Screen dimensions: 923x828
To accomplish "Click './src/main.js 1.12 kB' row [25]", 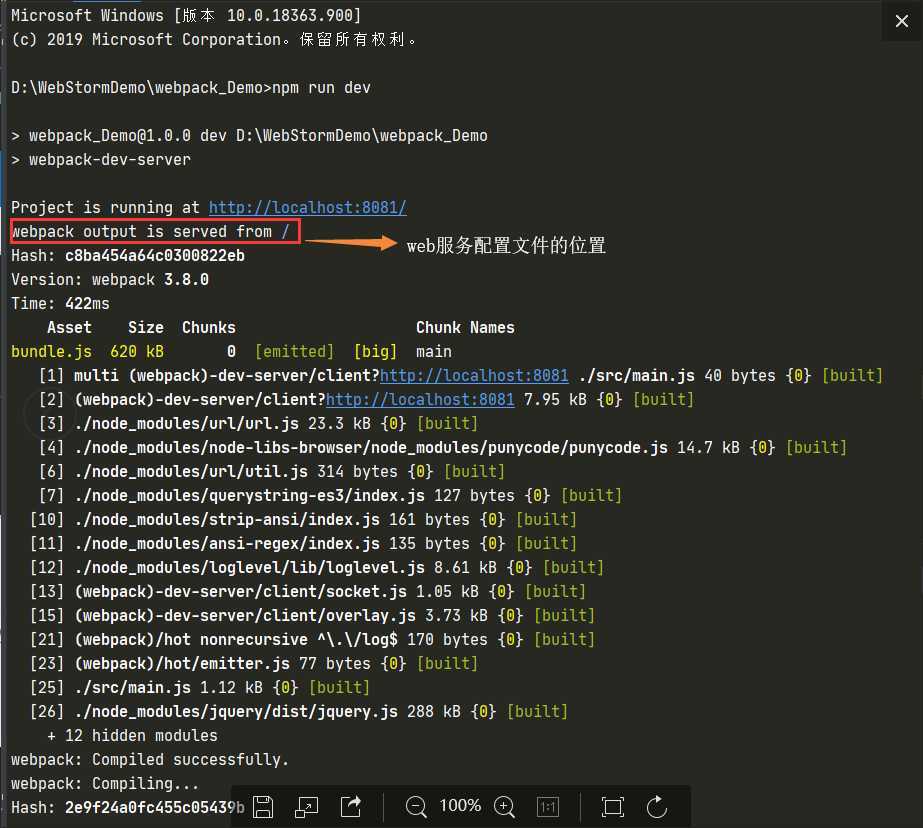I will point(200,687).
